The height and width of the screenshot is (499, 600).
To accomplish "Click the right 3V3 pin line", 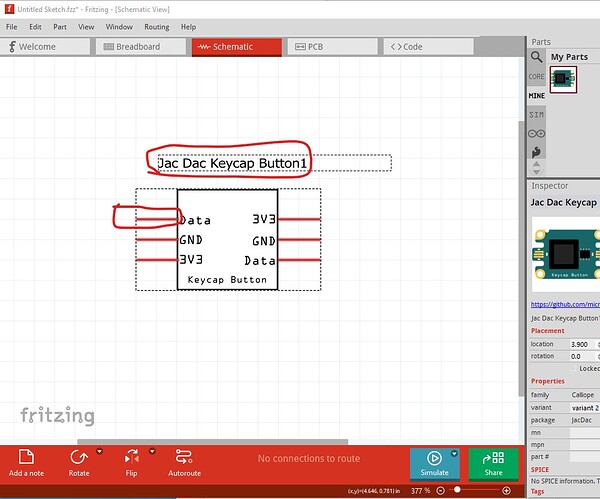I will [x=299, y=219].
